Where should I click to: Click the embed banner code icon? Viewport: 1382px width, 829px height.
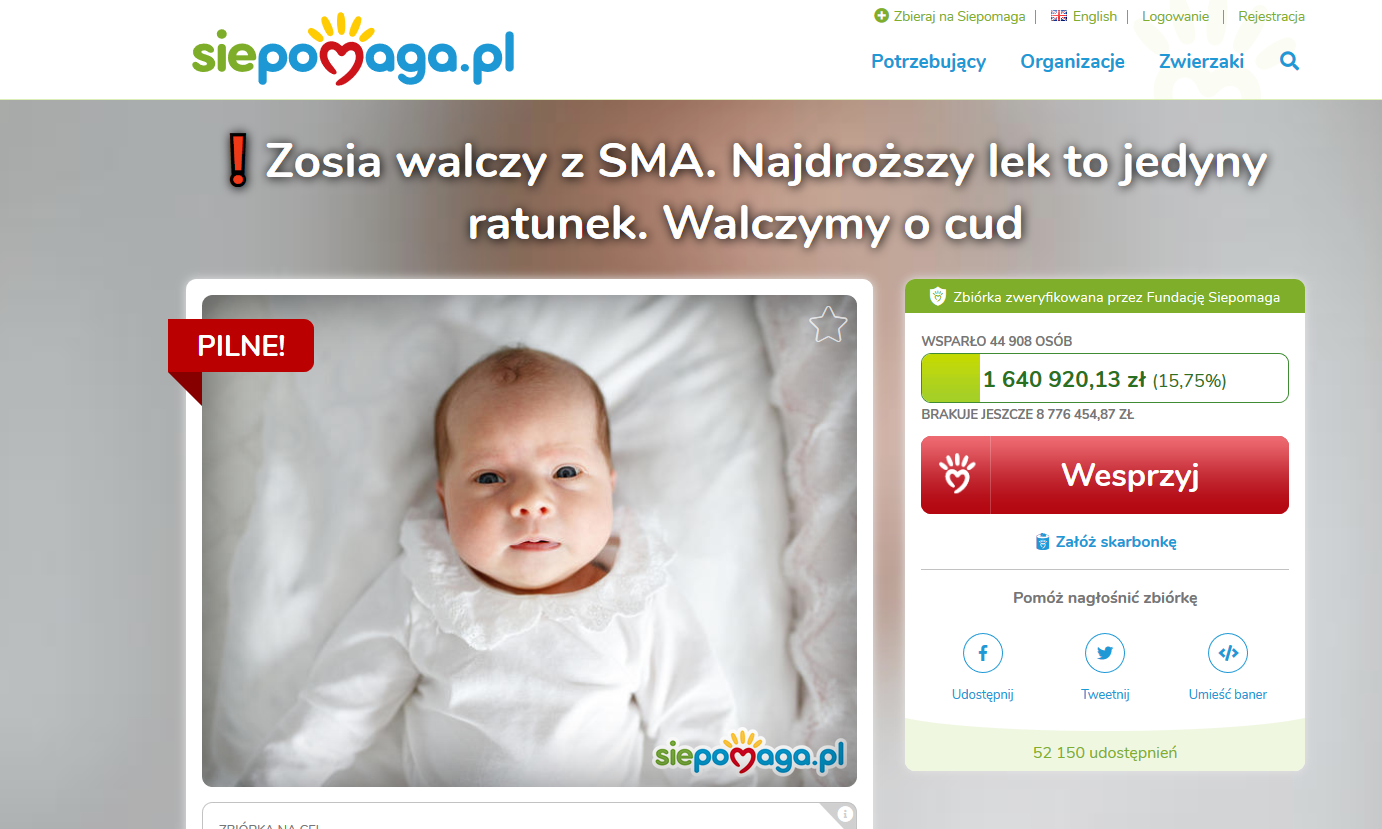point(1228,653)
